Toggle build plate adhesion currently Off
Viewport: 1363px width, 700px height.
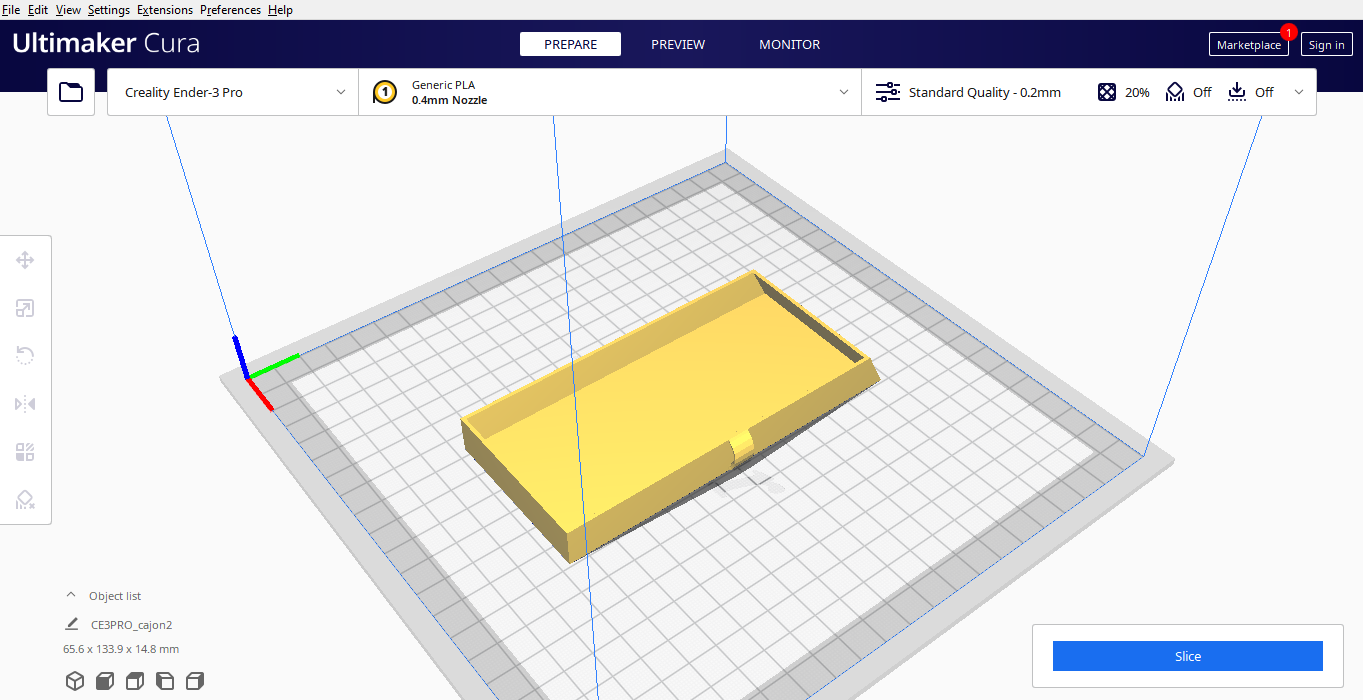[x=1249, y=91]
